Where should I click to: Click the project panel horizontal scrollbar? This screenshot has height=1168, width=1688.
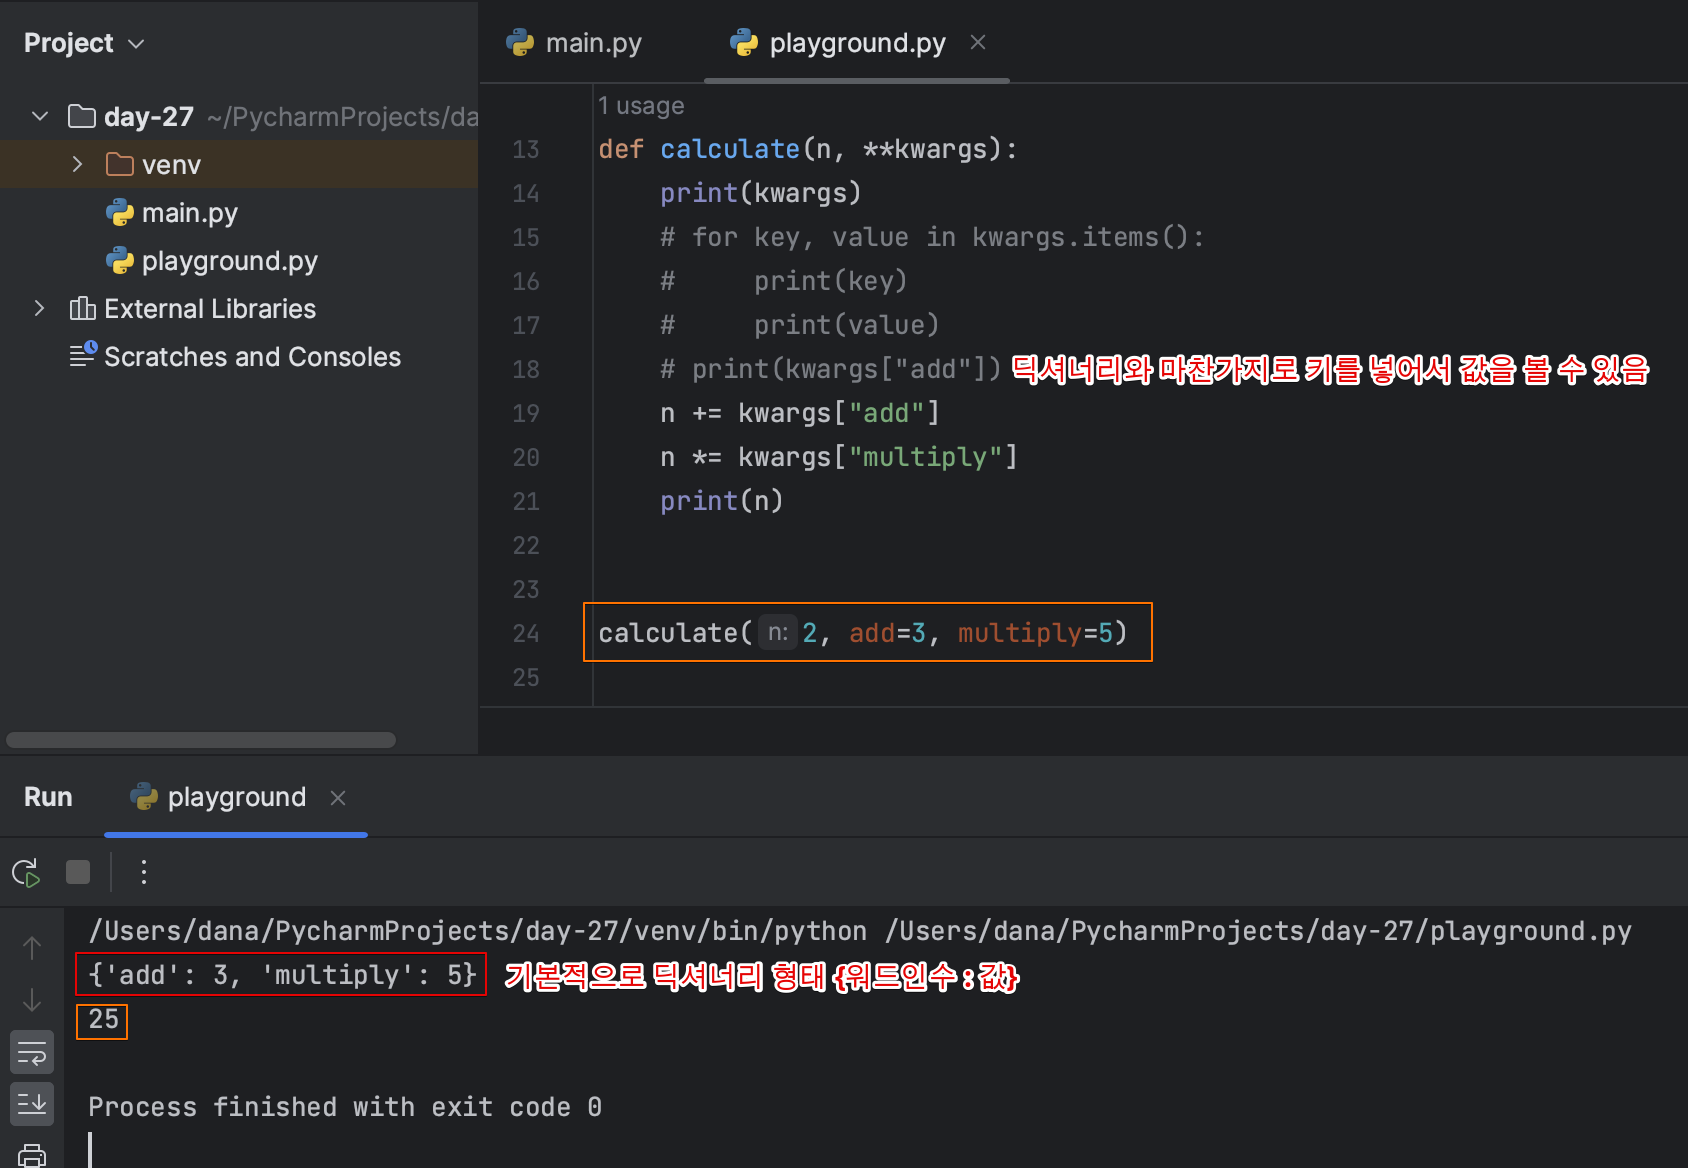click(201, 740)
